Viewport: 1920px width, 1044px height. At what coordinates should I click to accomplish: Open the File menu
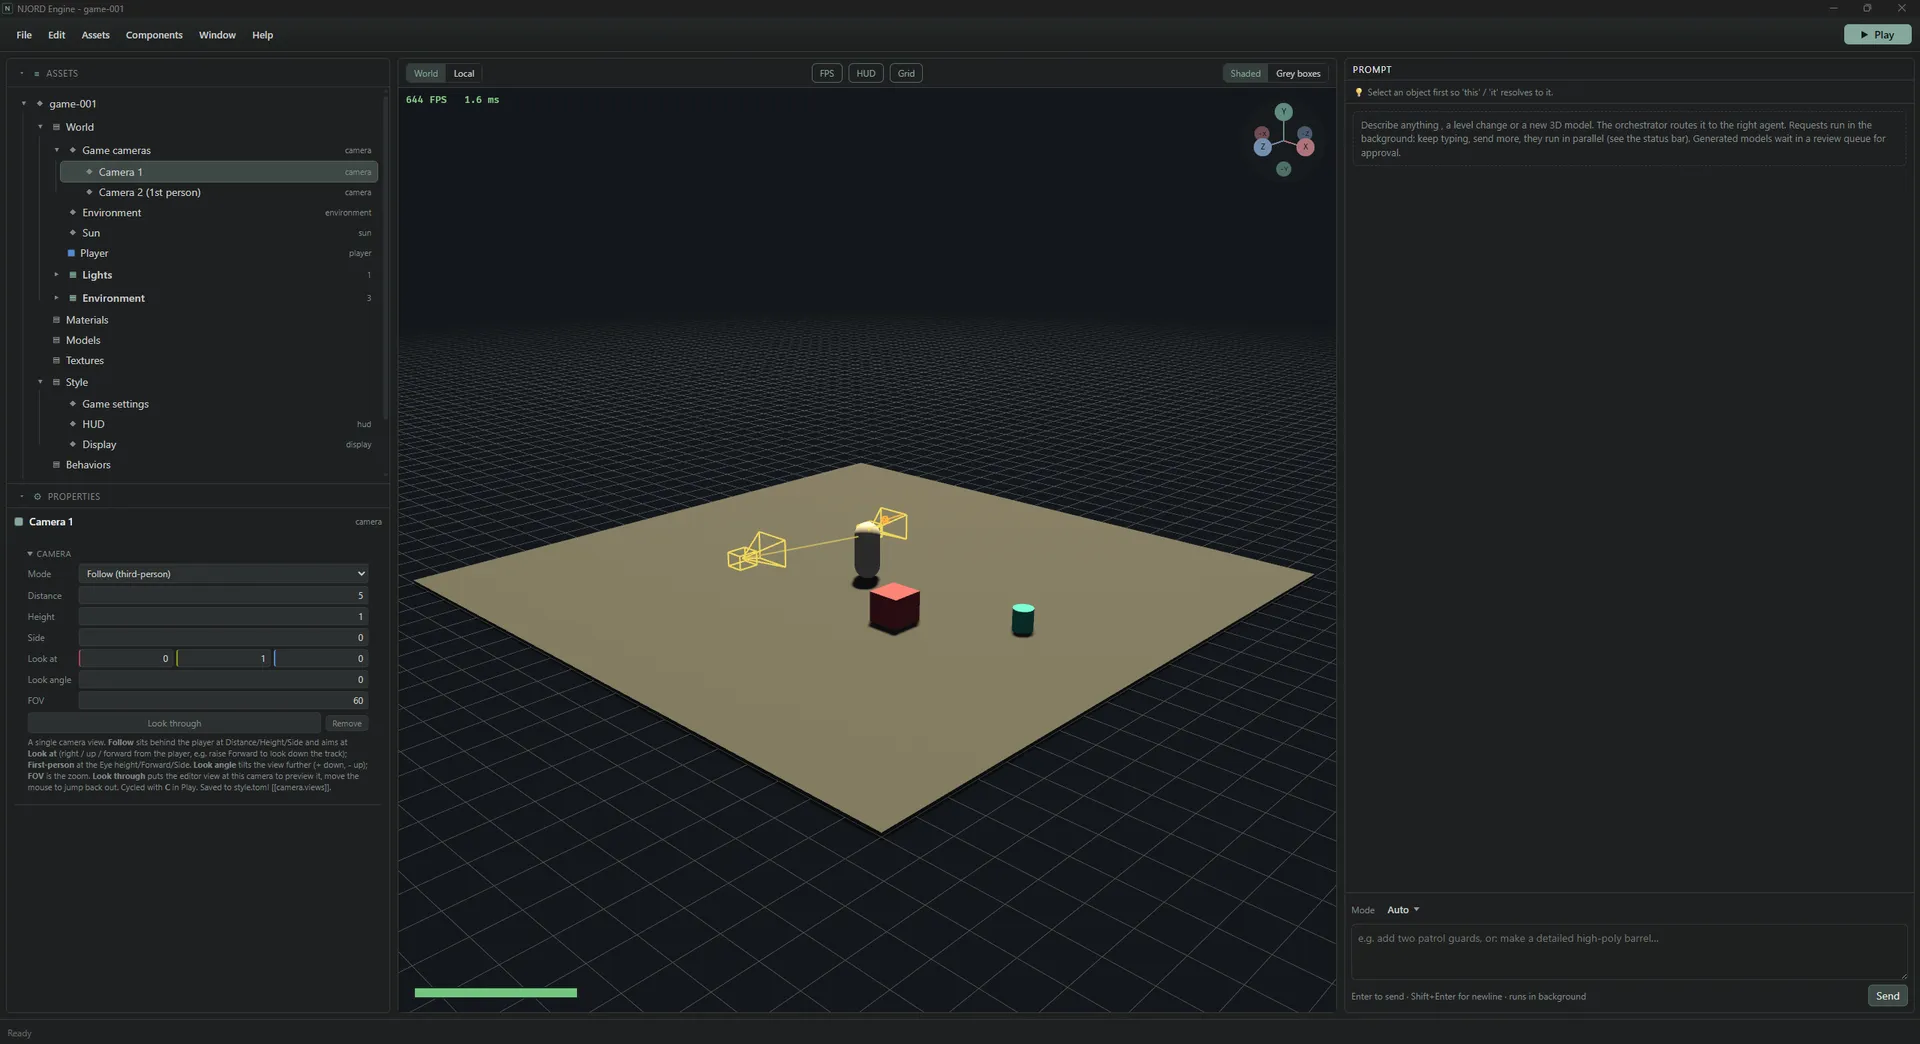pos(24,35)
